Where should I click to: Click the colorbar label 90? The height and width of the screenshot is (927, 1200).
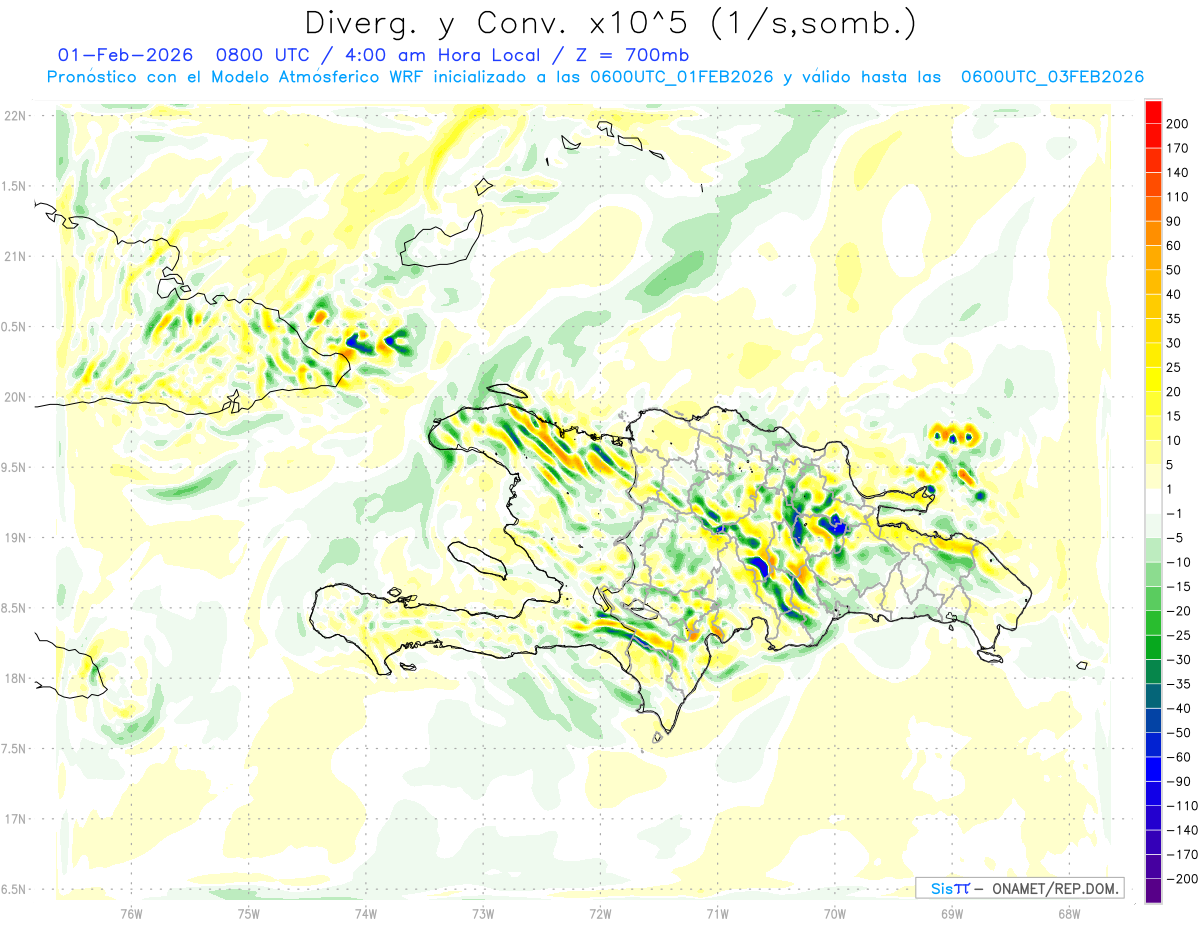1174,221
